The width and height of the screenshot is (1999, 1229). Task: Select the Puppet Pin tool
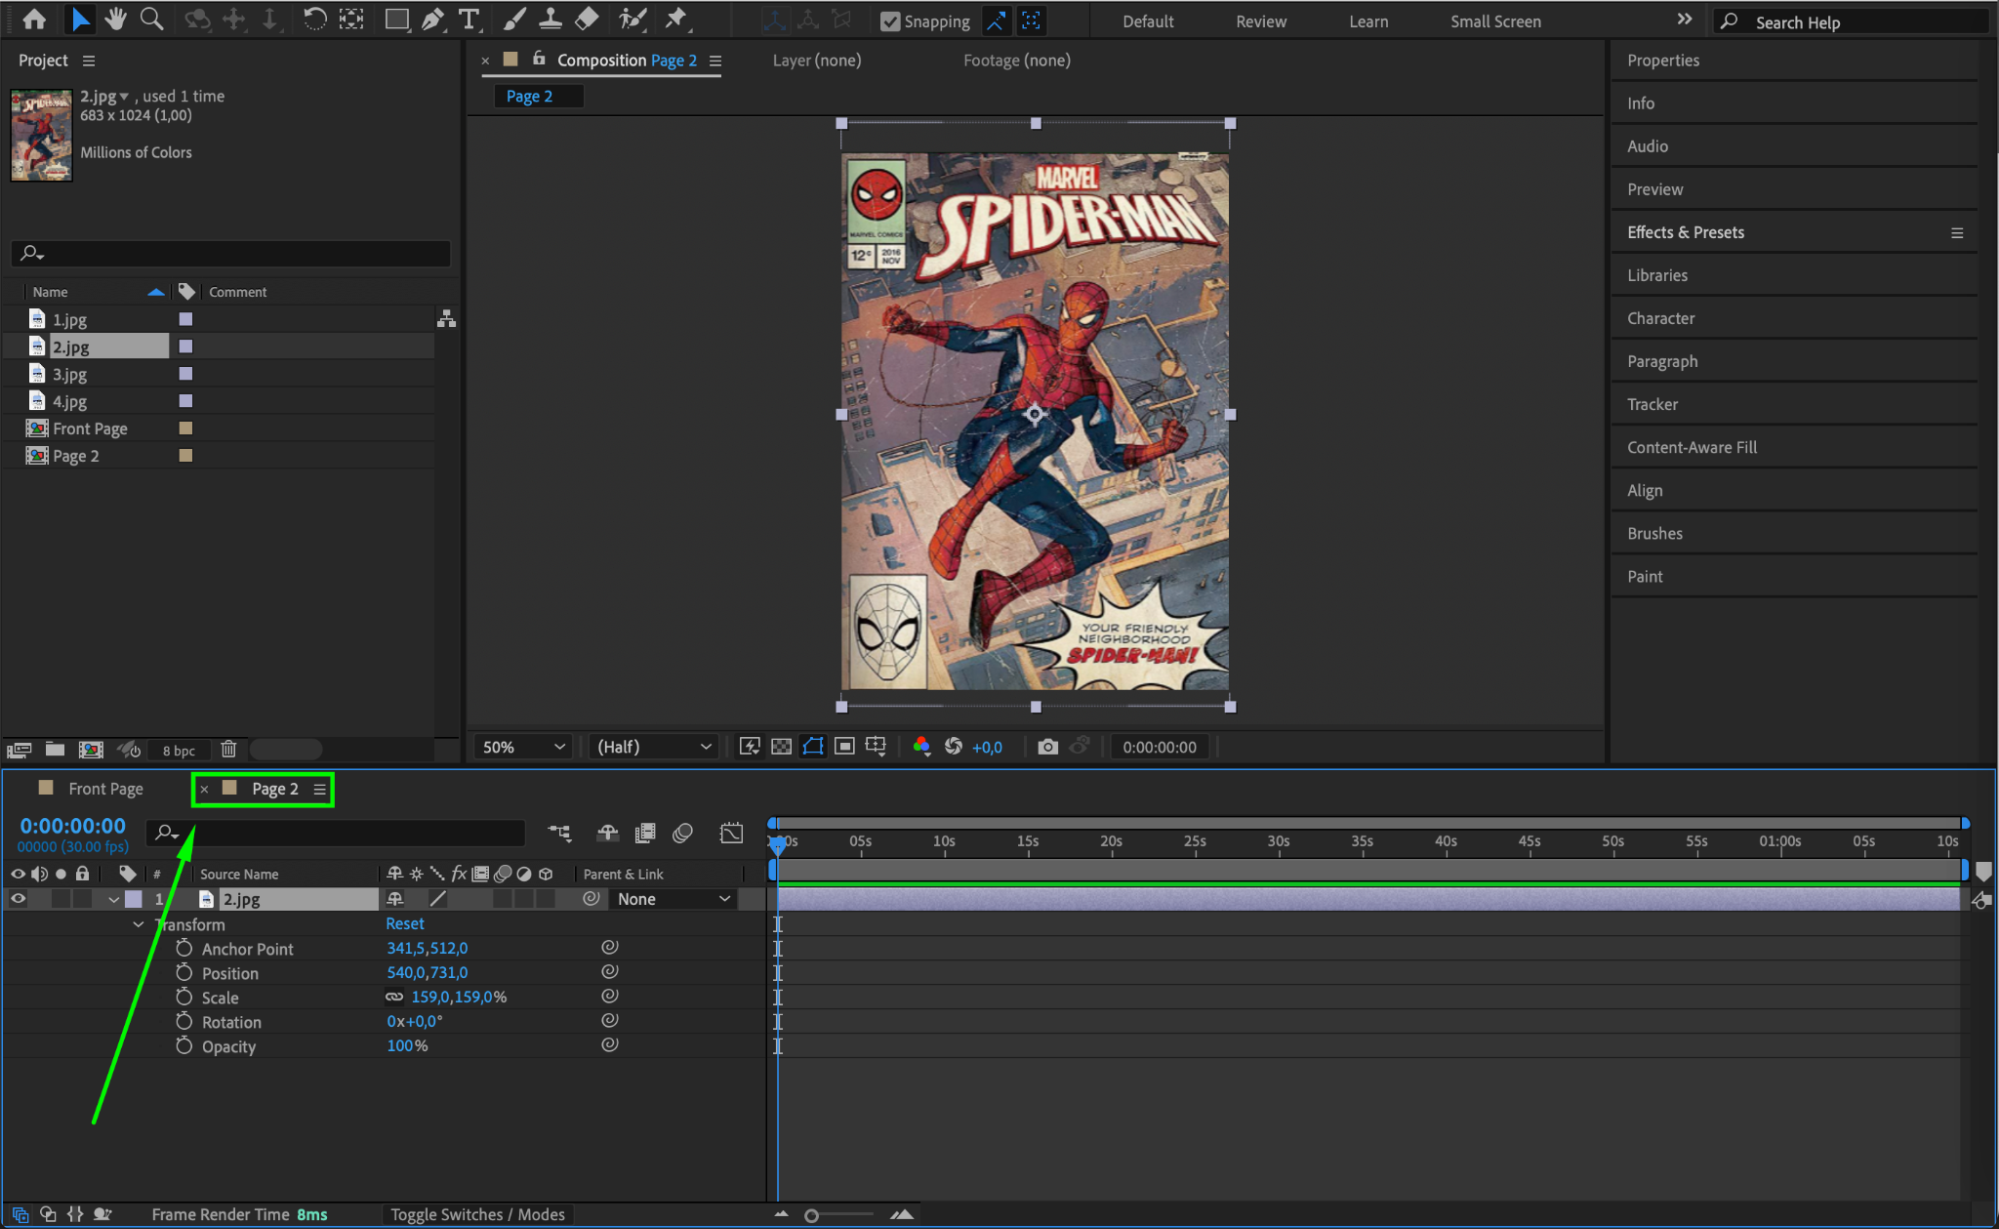click(677, 19)
